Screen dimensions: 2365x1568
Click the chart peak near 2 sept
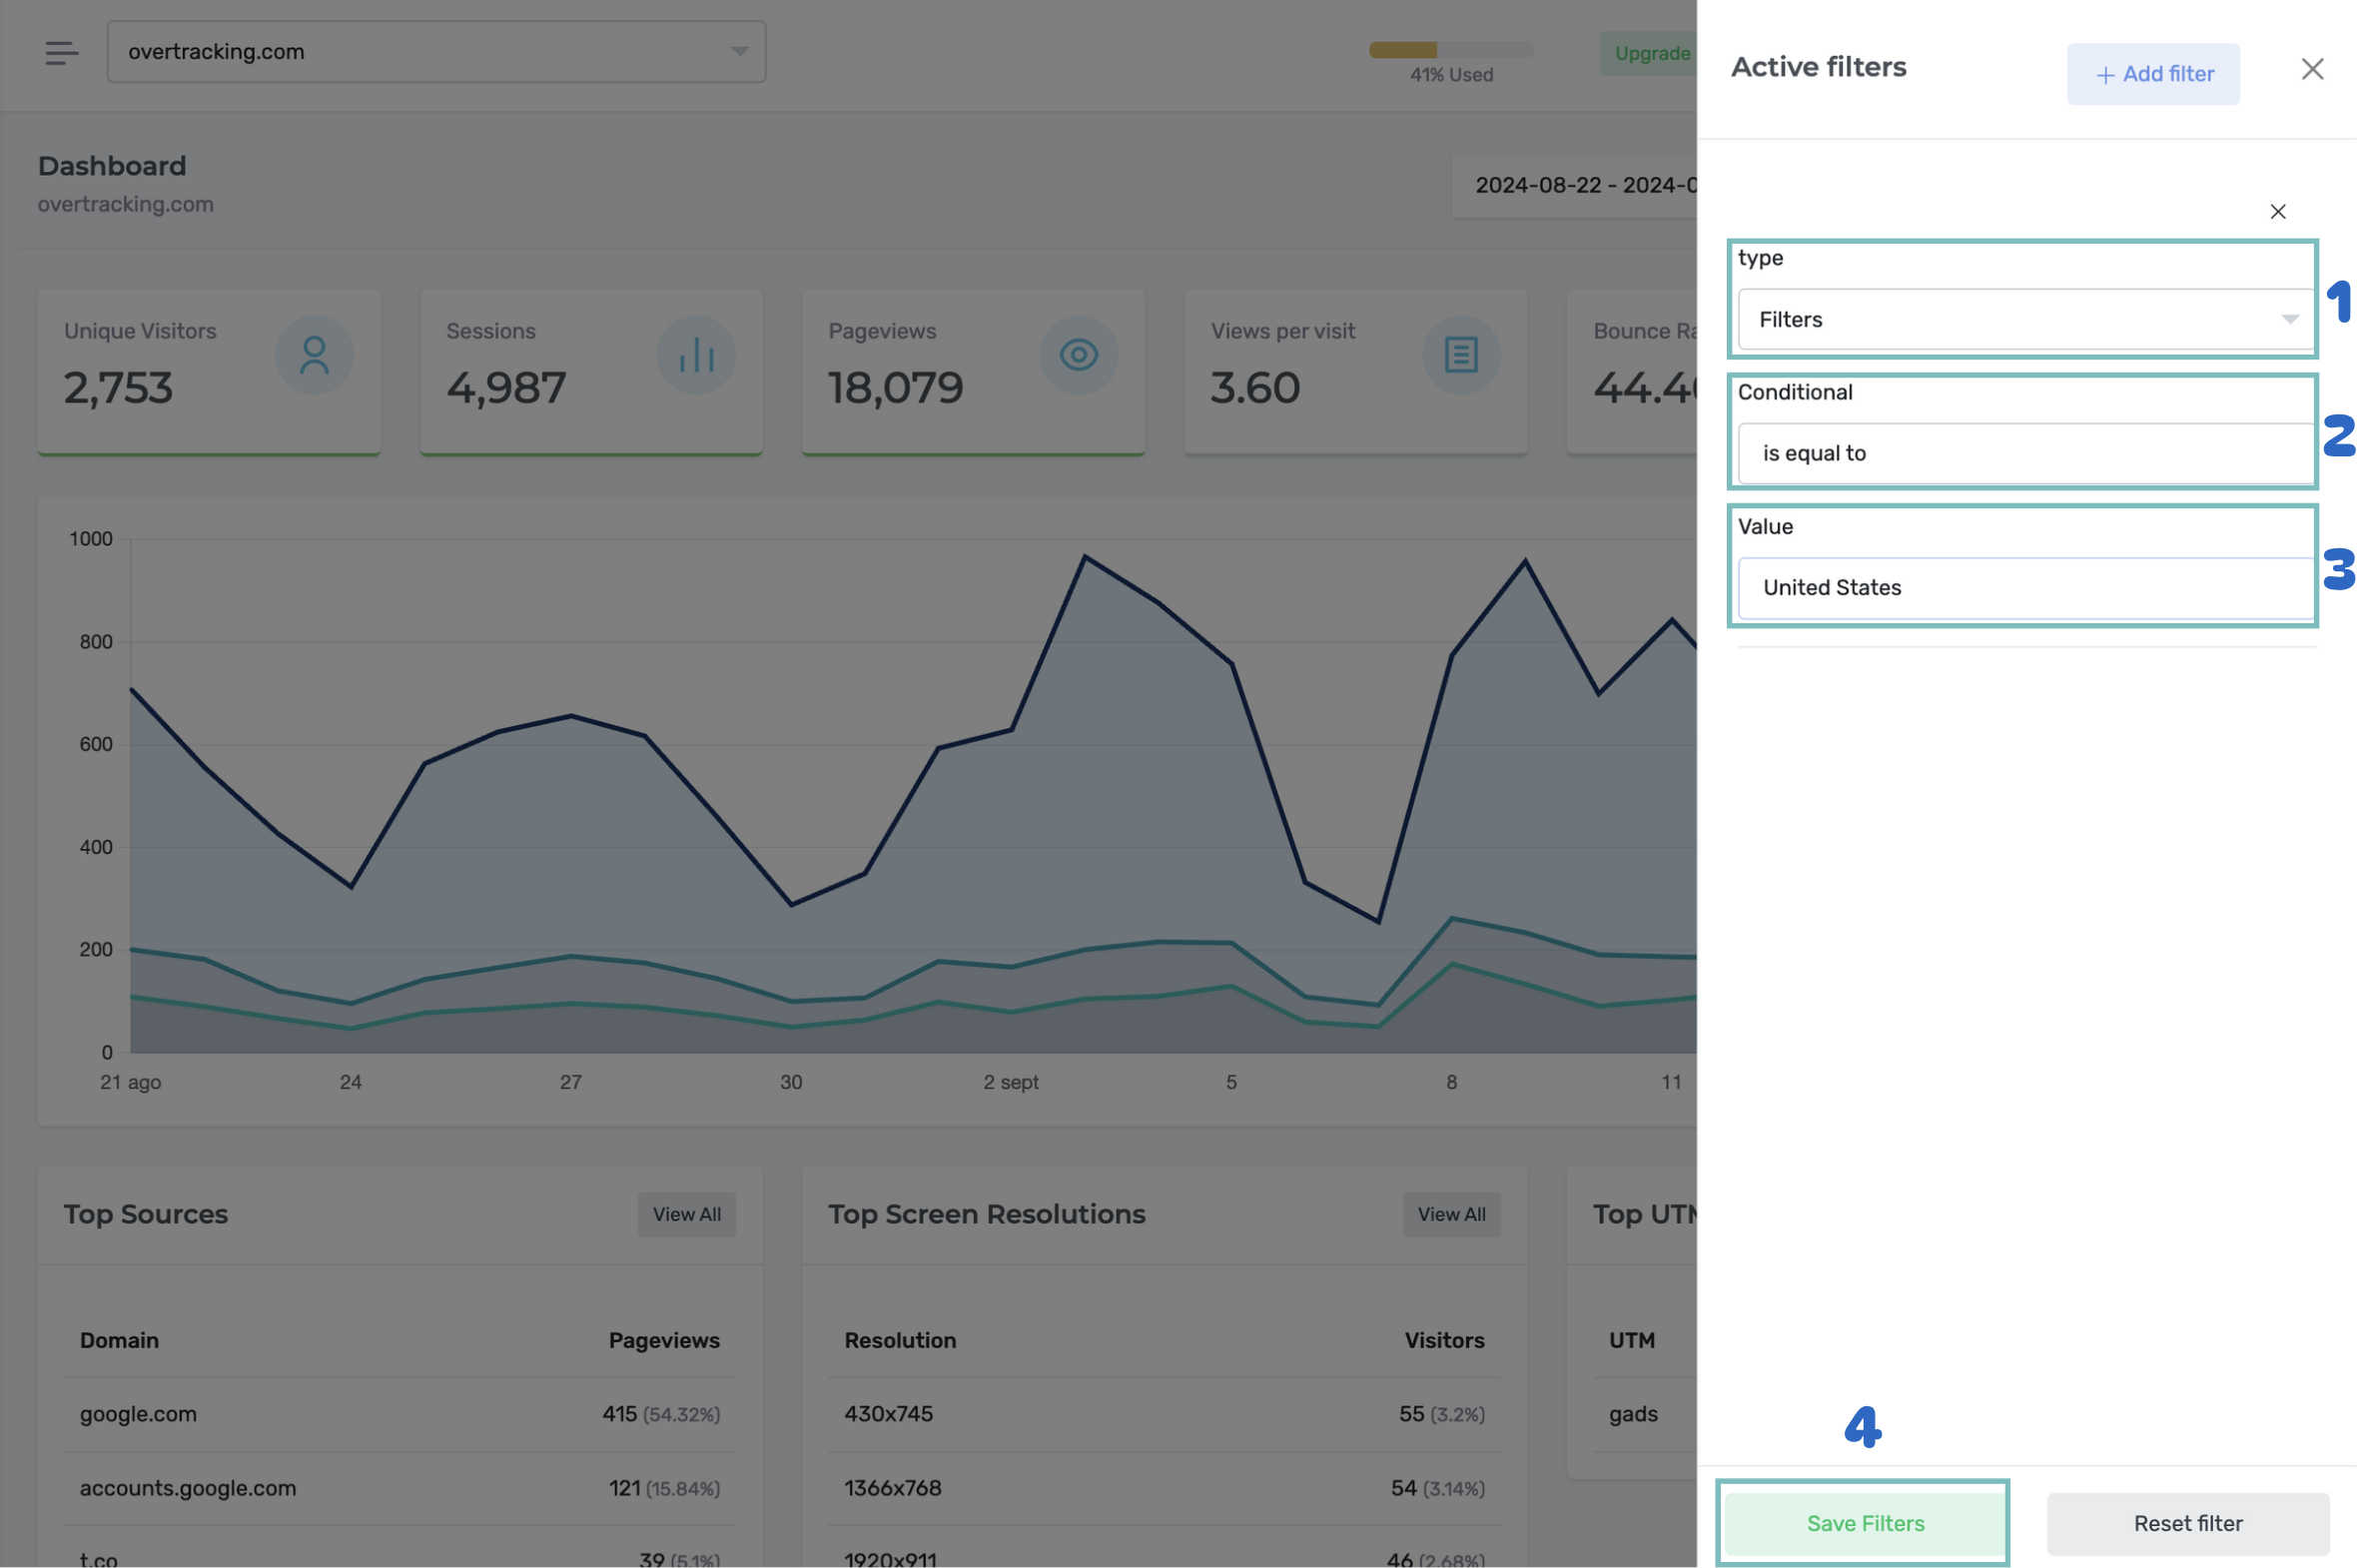click(1085, 556)
